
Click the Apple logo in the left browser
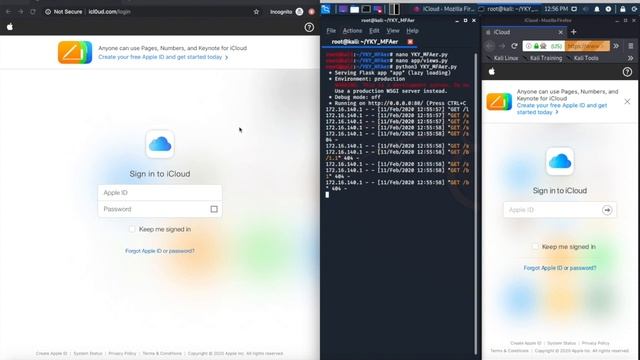(x=10, y=27)
